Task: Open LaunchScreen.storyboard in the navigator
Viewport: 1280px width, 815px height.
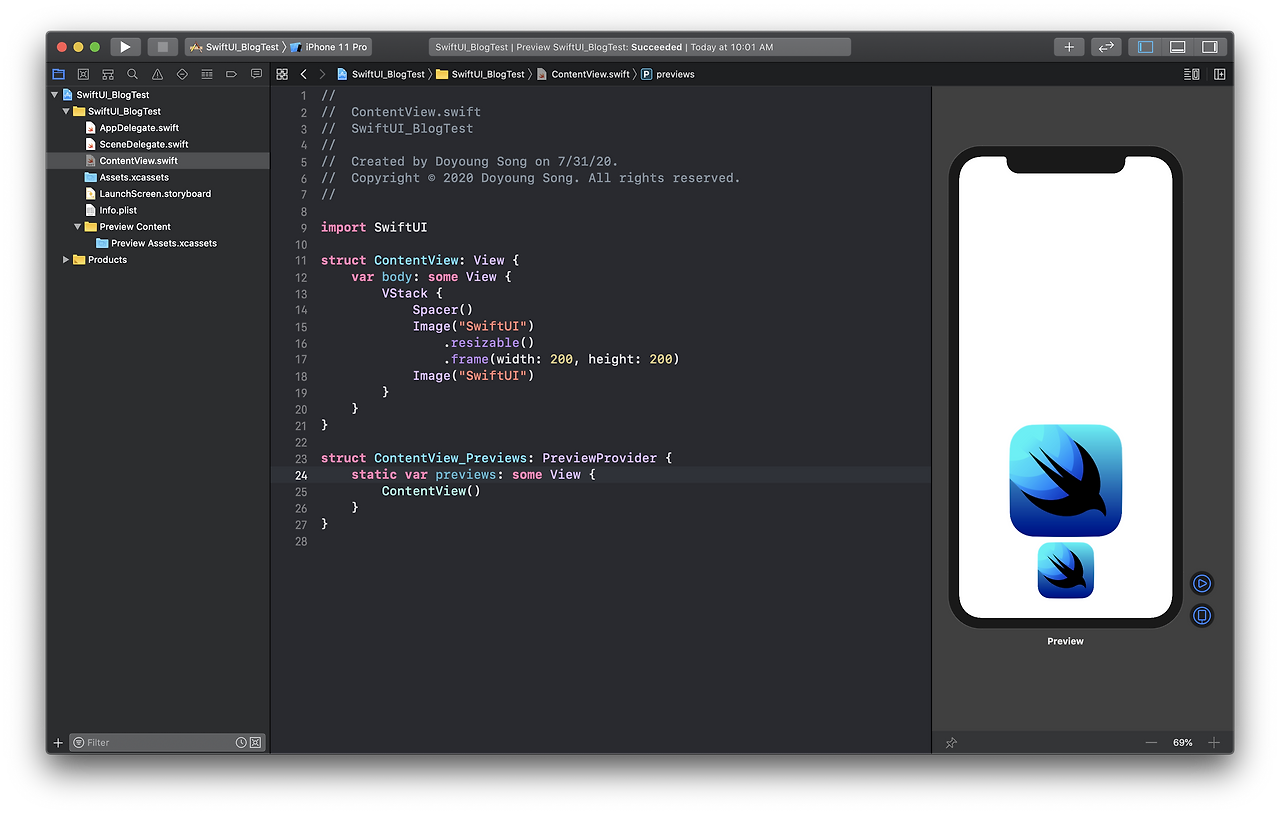Action: tap(155, 194)
